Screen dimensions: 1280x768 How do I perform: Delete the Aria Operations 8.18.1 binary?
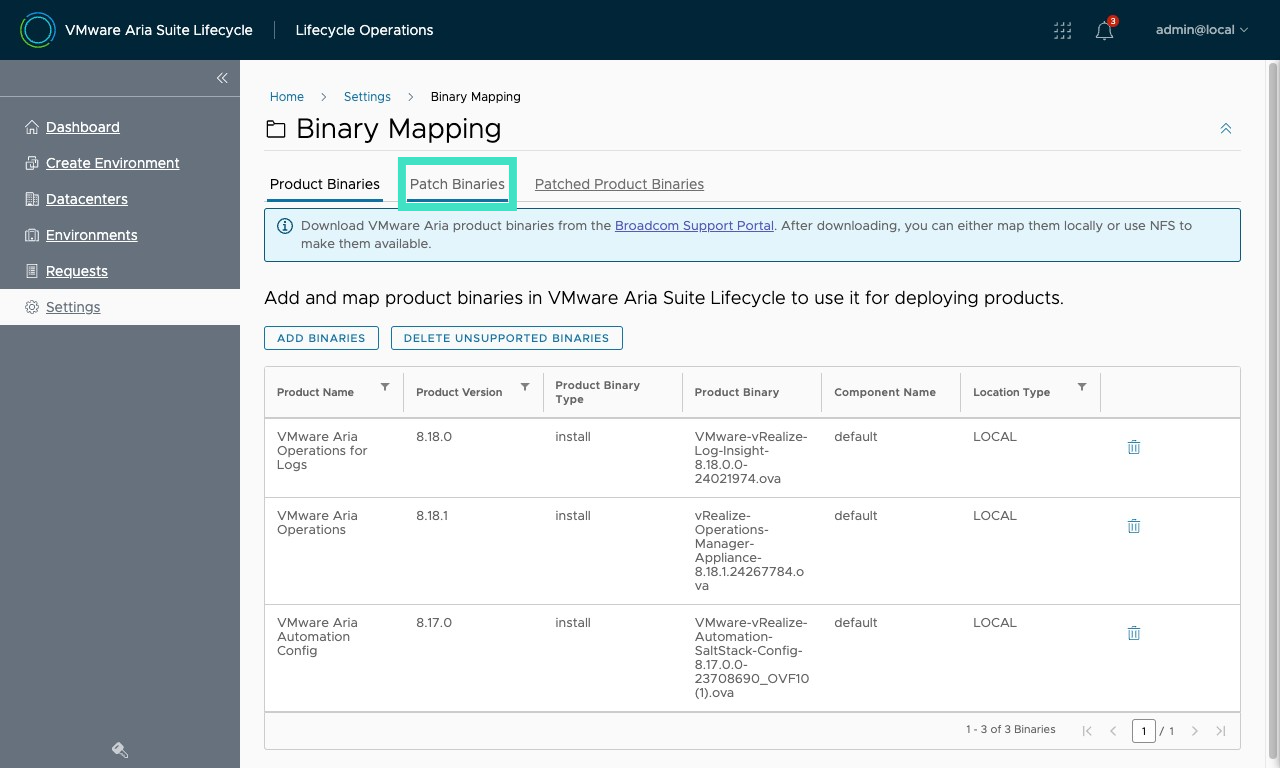(1134, 526)
